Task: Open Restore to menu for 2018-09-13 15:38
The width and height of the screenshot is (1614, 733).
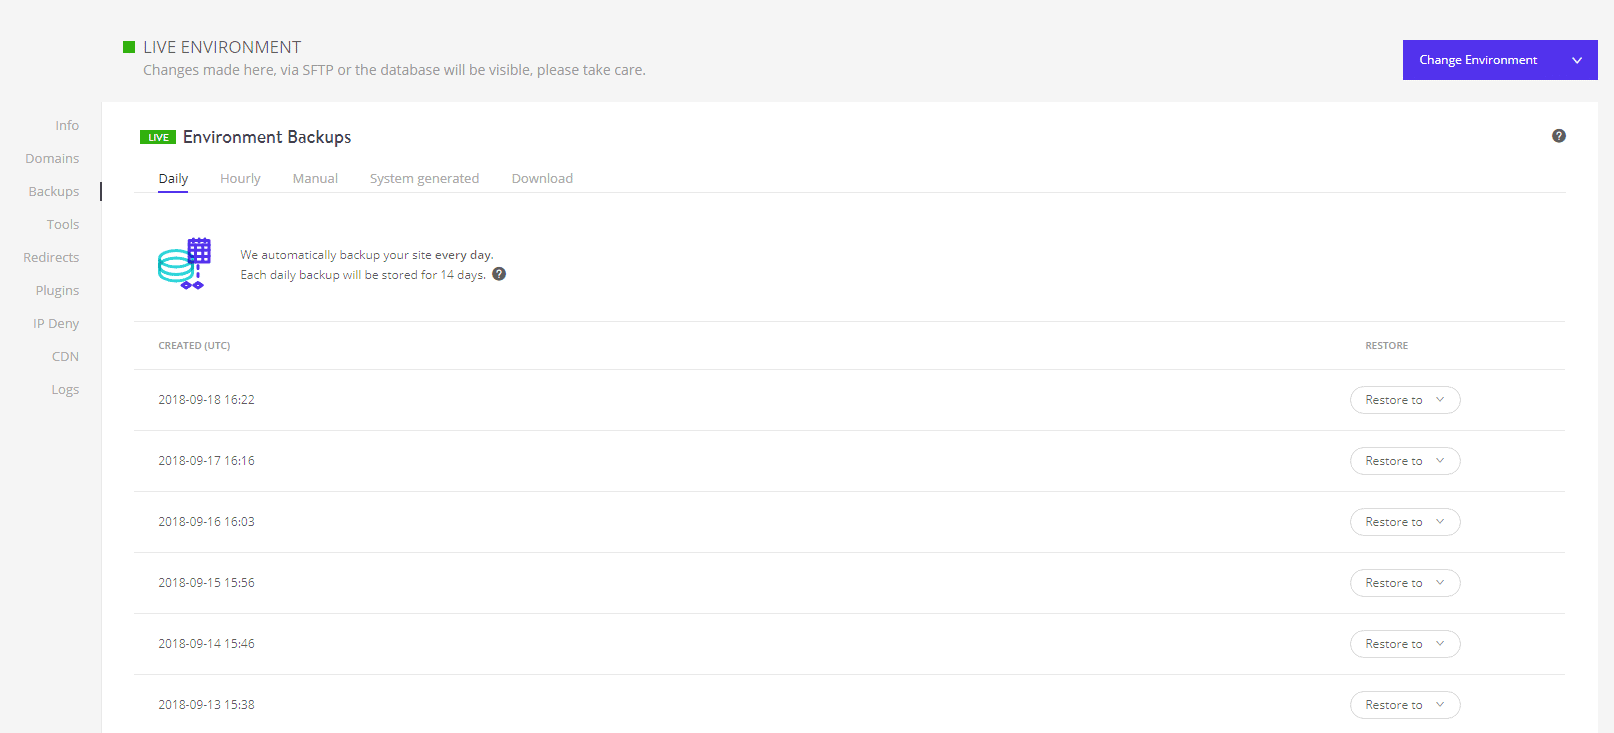Action: (x=1405, y=705)
